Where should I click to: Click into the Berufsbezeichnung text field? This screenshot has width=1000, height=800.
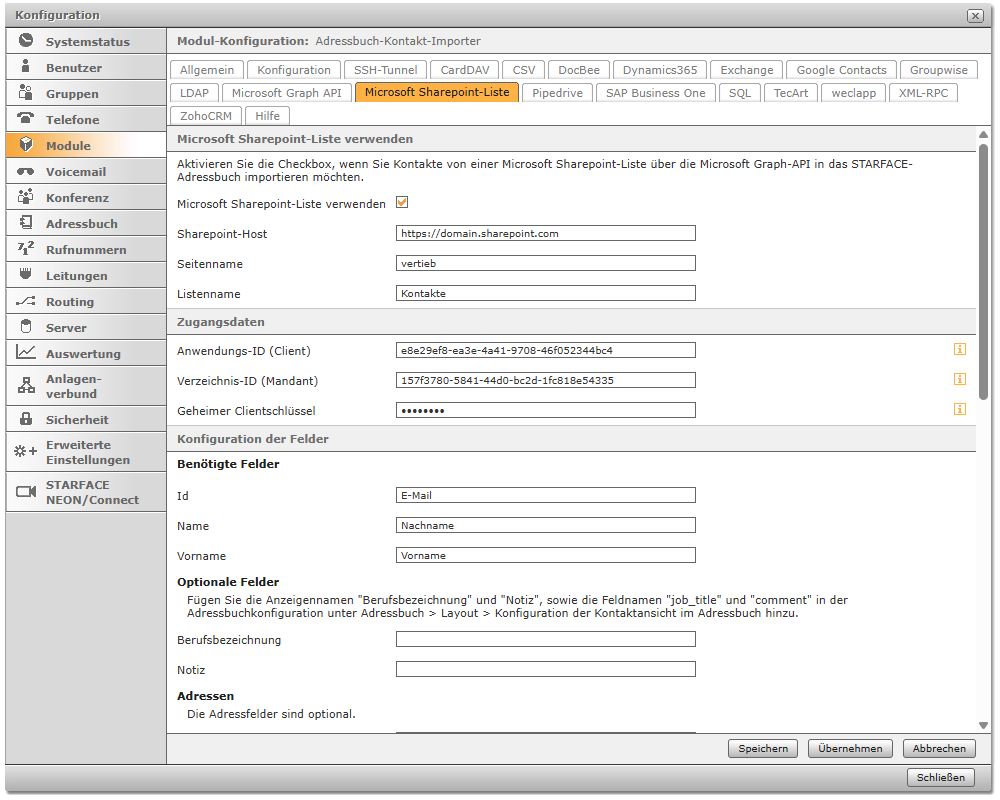[545, 640]
